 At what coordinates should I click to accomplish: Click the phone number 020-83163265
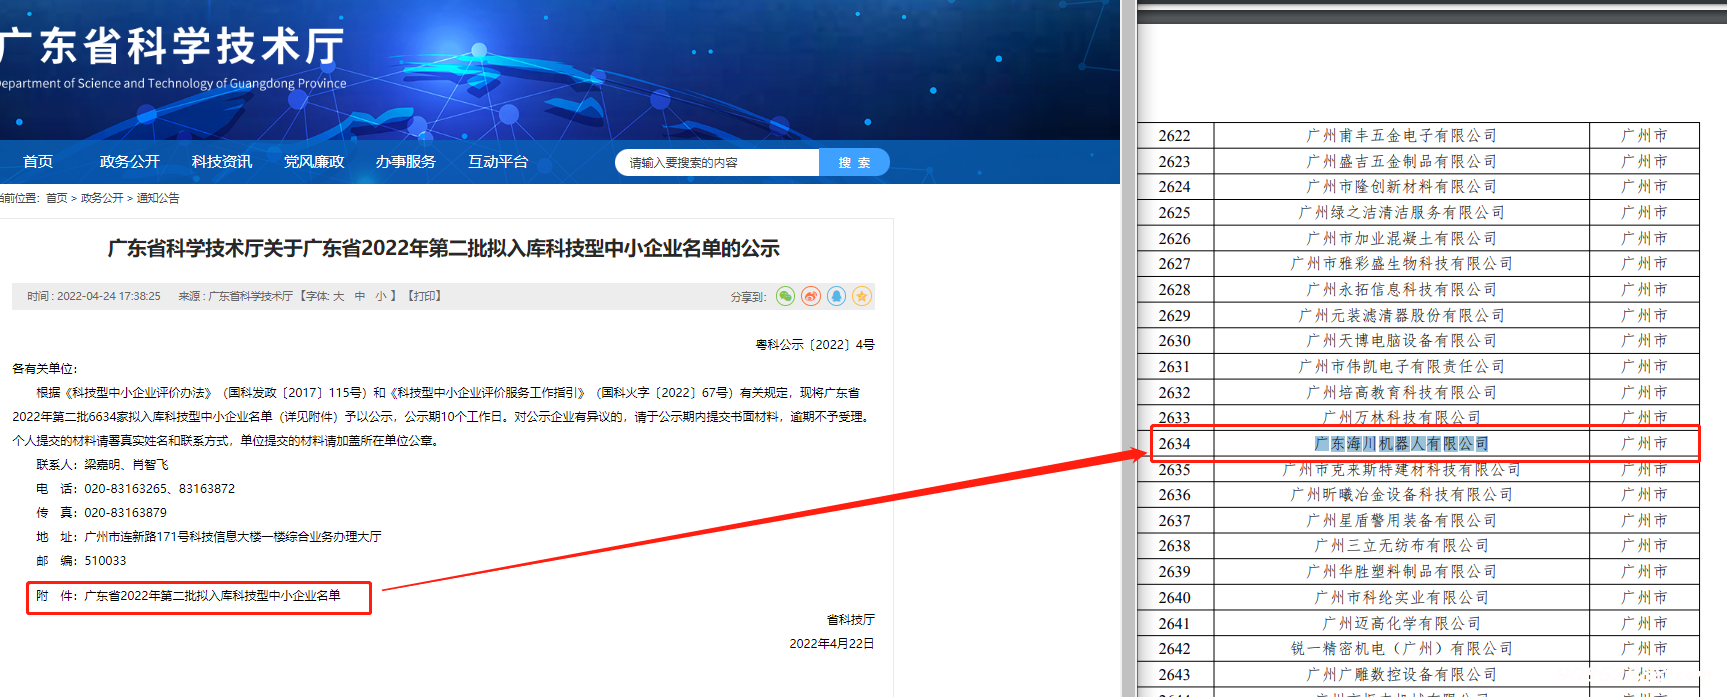click(x=126, y=488)
